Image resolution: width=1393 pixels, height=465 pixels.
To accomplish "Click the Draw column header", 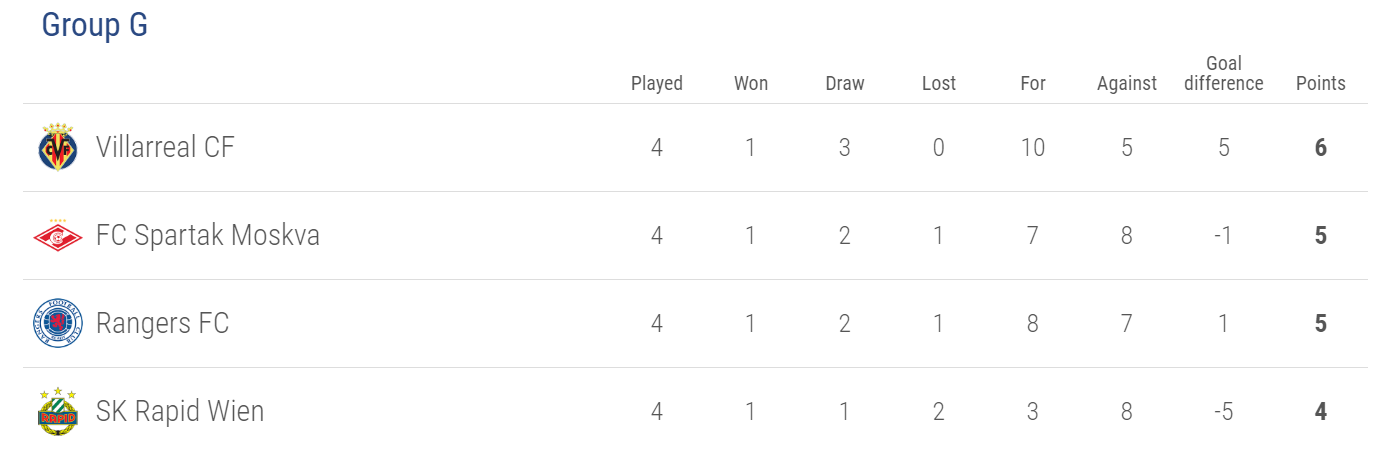I will point(845,84).
